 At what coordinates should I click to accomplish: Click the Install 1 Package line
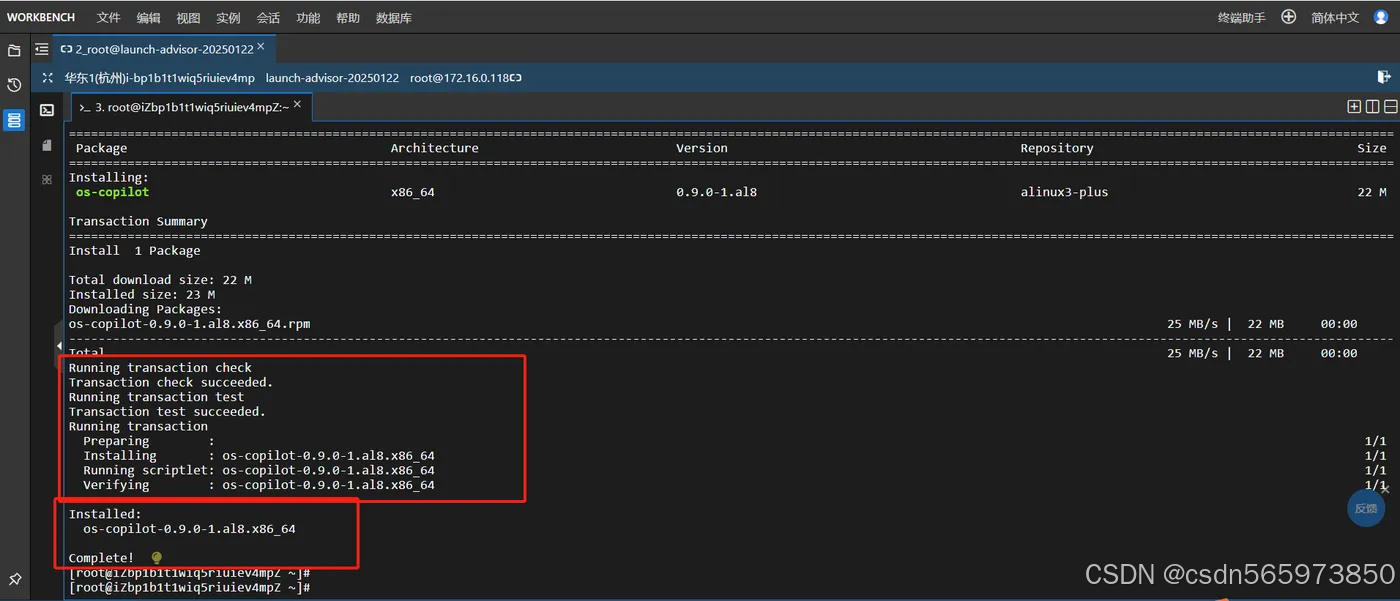[134, 251]
